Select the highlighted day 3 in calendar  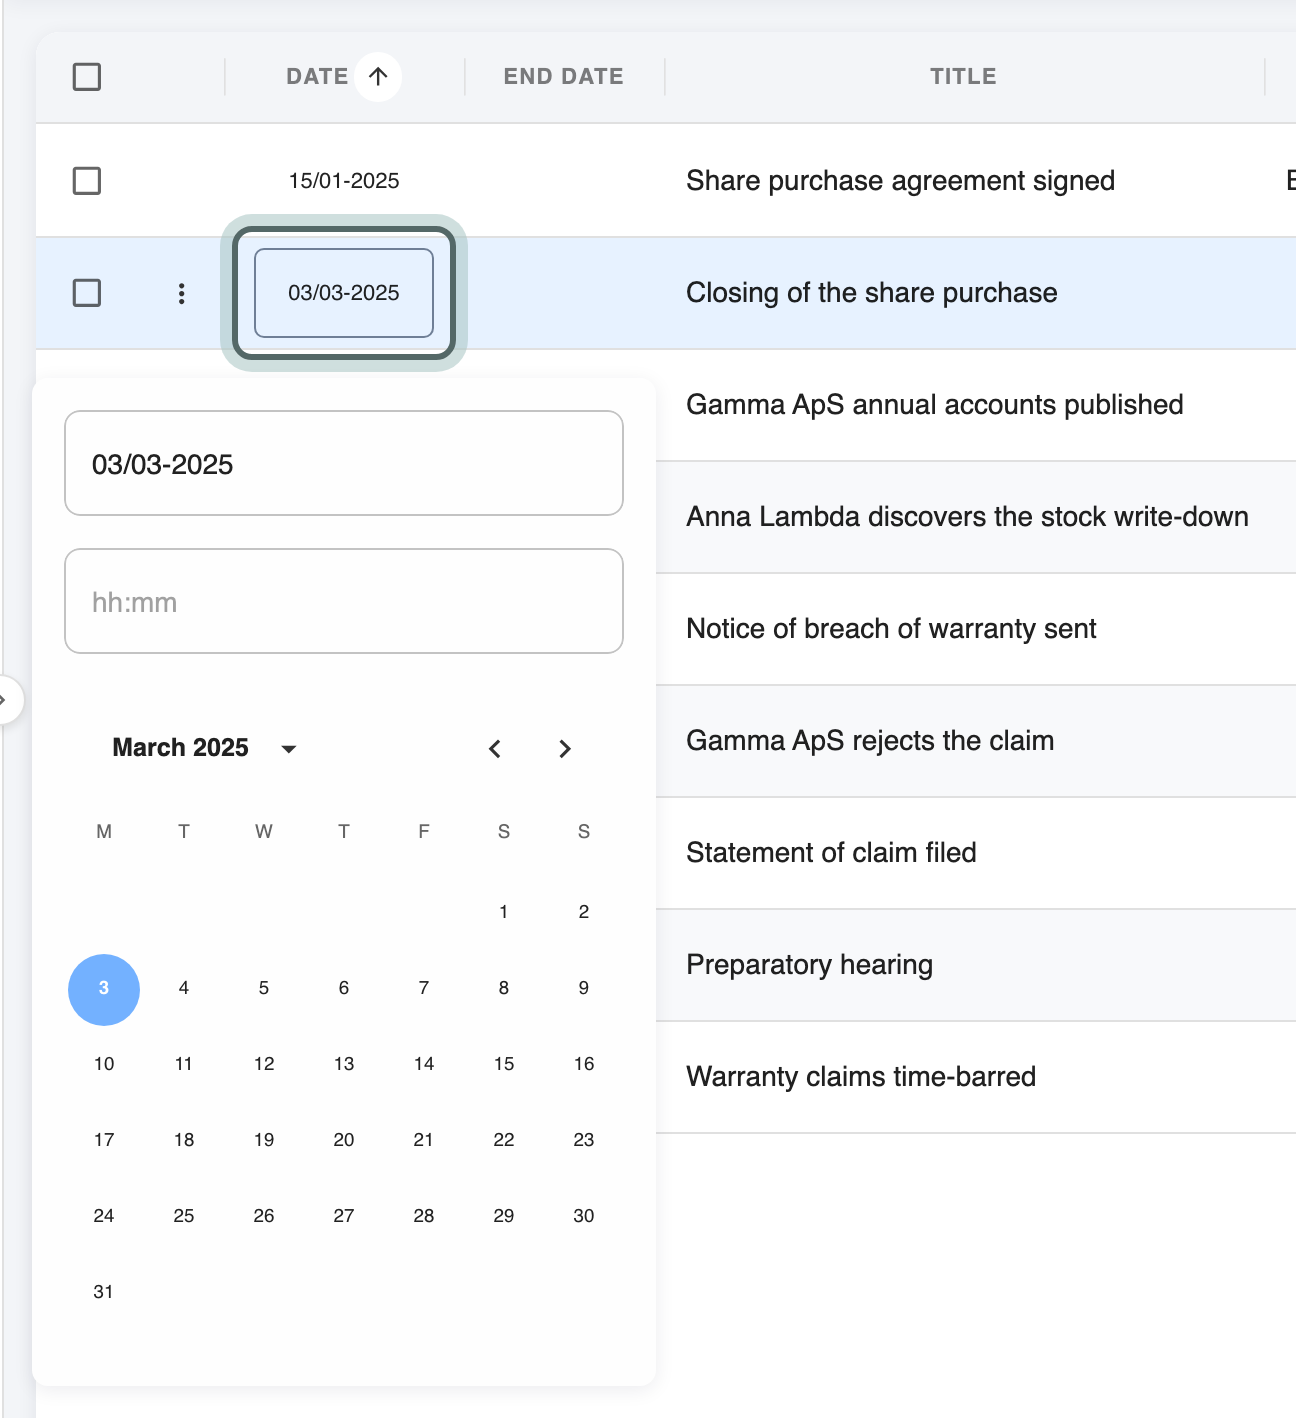(x=104, y=989)
